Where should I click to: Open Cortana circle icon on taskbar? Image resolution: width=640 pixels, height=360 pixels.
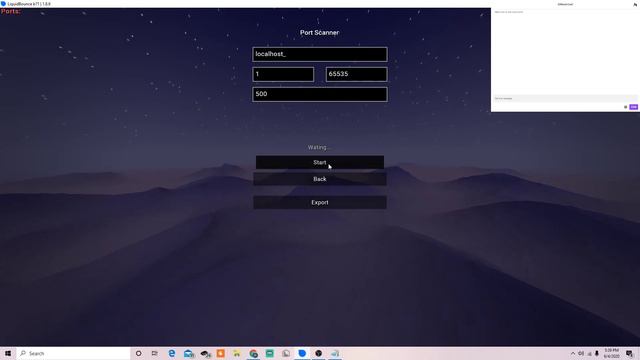tap(138, 353)
